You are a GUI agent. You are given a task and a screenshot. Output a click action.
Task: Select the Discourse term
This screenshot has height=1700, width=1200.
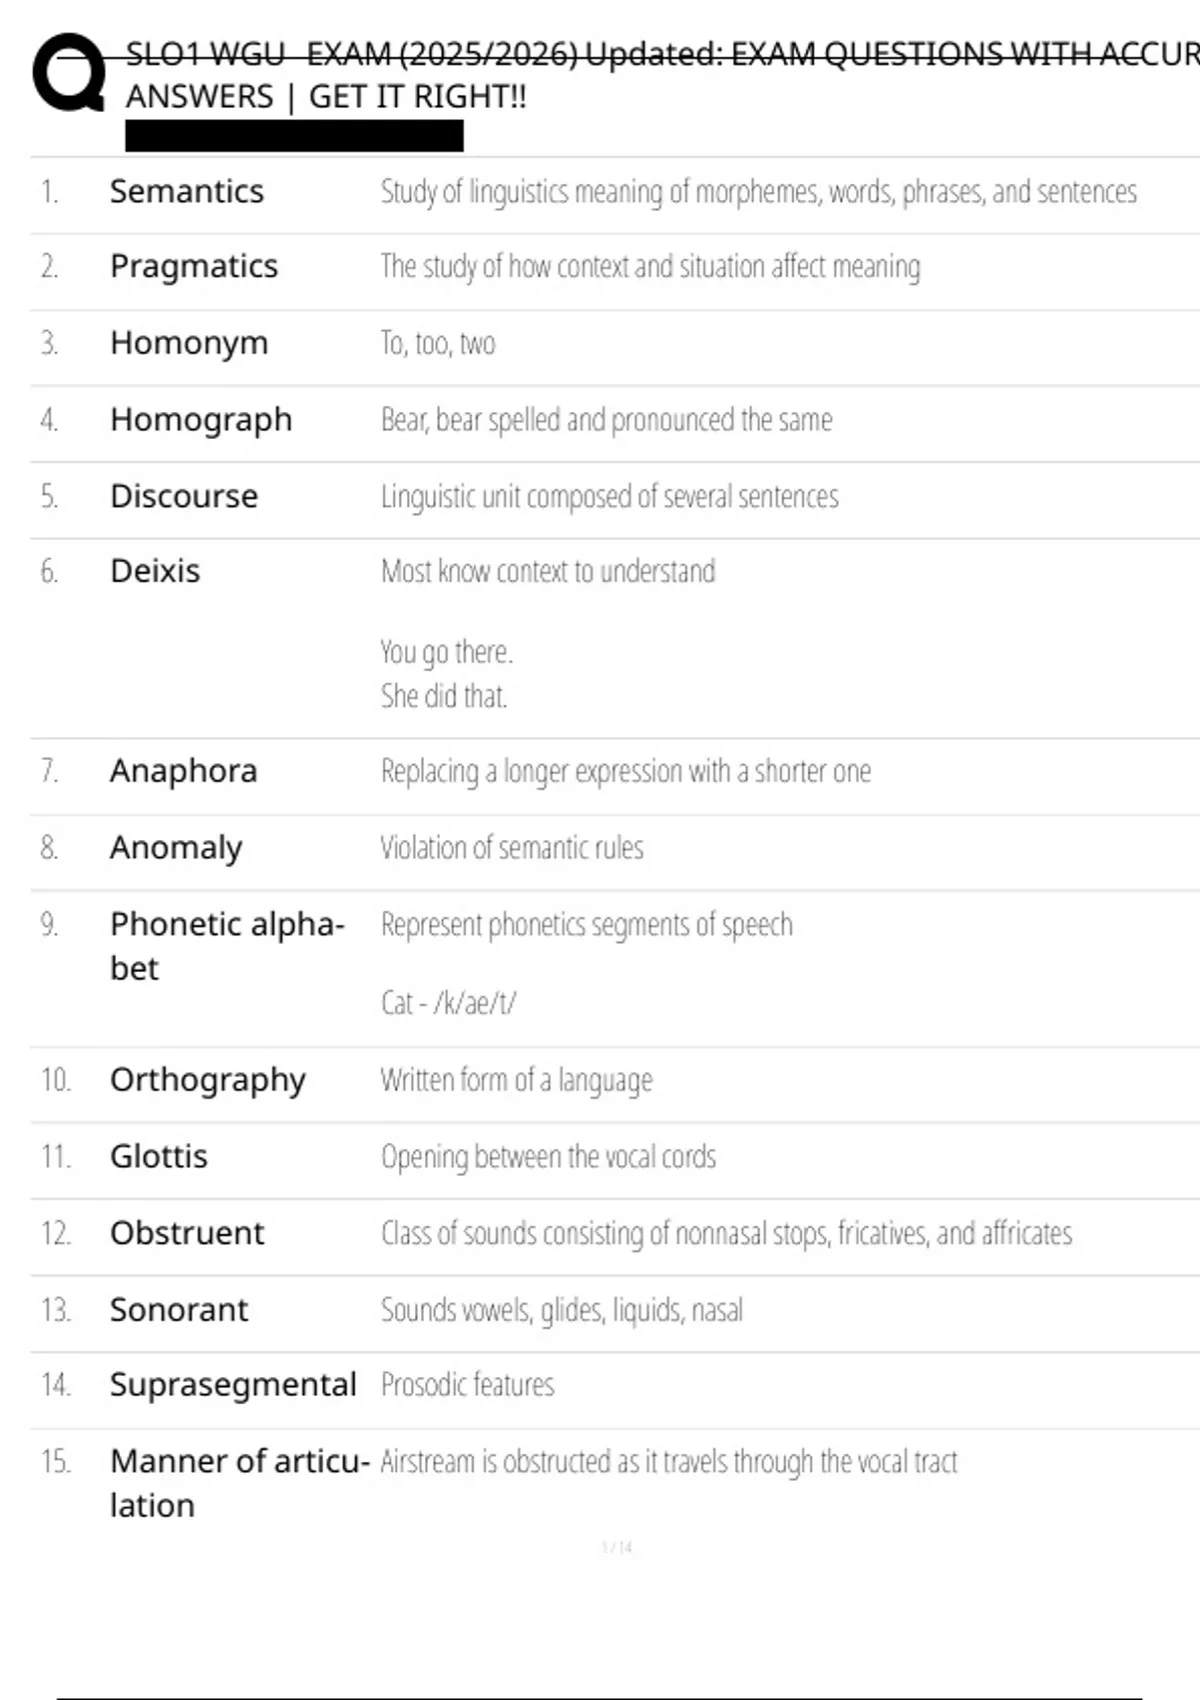point(184,496)
